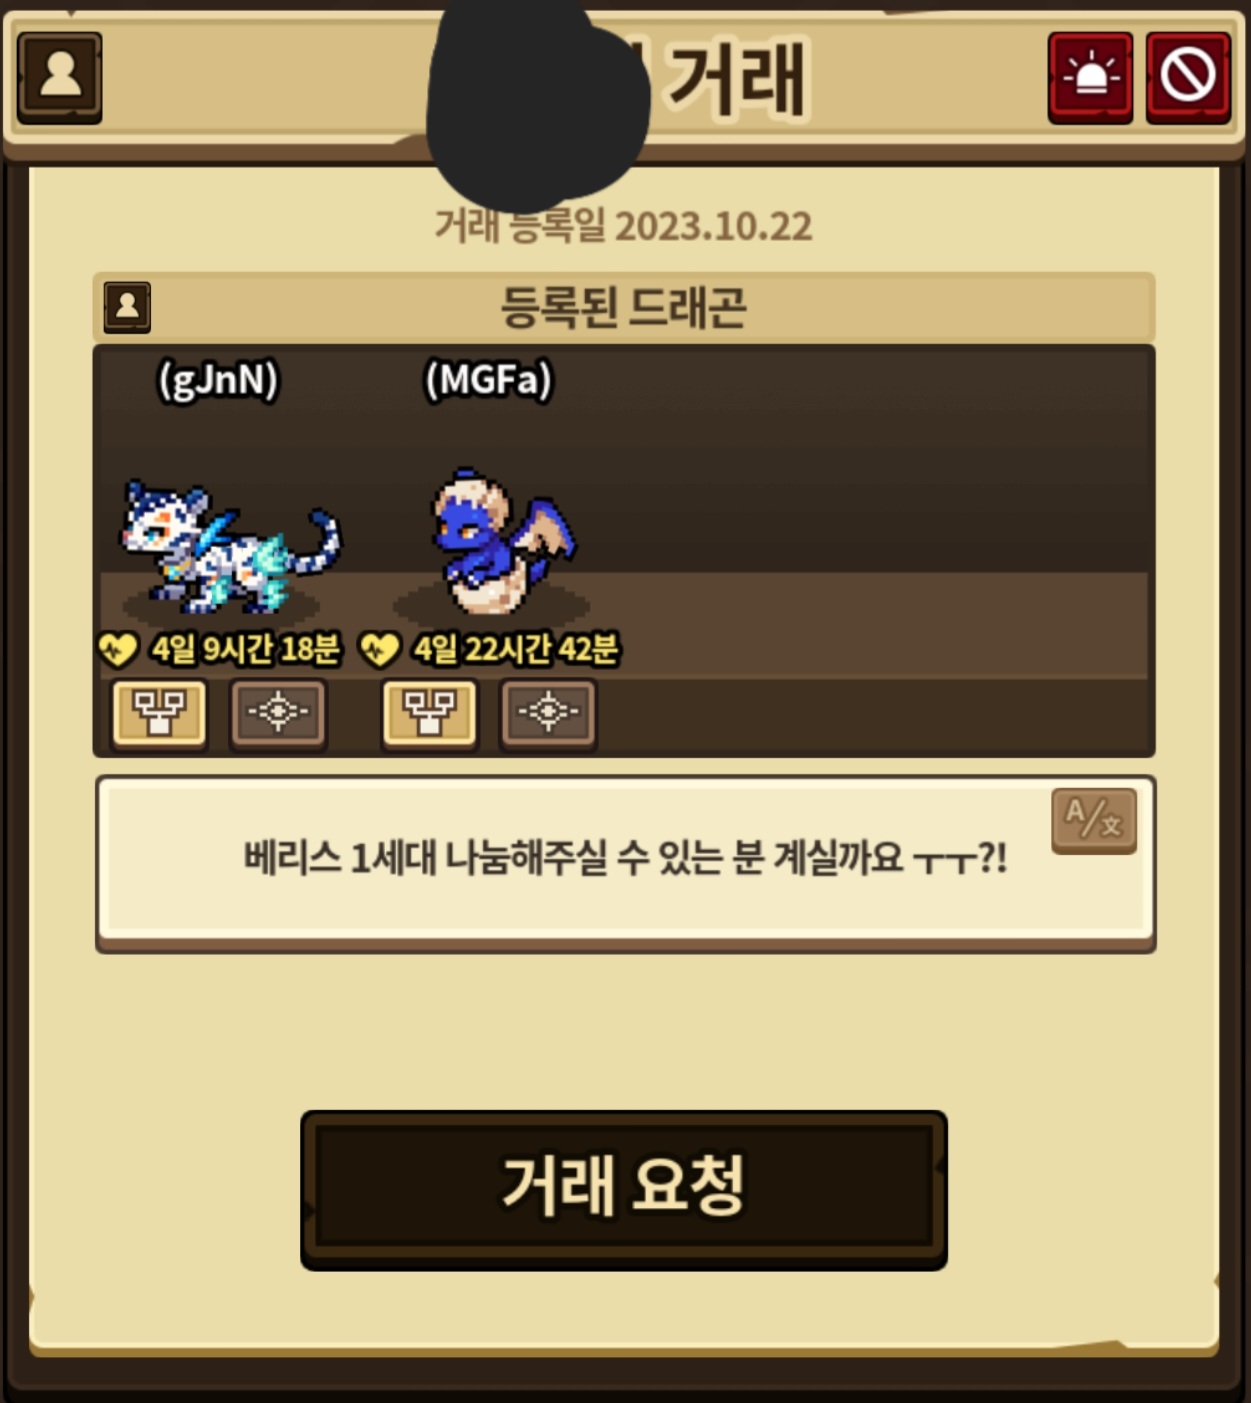The height and width of the screenshot is (1403, 1251).
Task: Translate the message with the A/文 icon
Action: 1094,820
